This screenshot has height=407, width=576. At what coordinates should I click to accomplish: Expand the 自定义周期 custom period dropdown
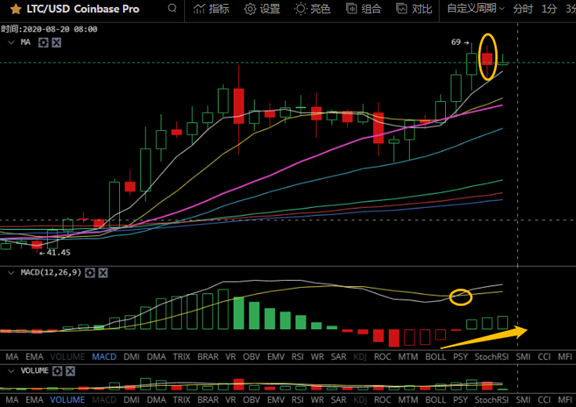pos(476,8)
